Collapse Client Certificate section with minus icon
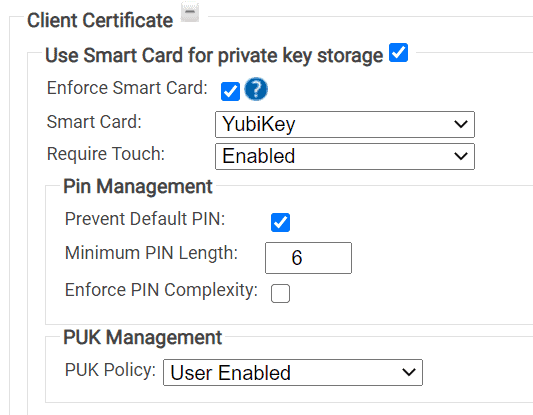 pos(190,12)
